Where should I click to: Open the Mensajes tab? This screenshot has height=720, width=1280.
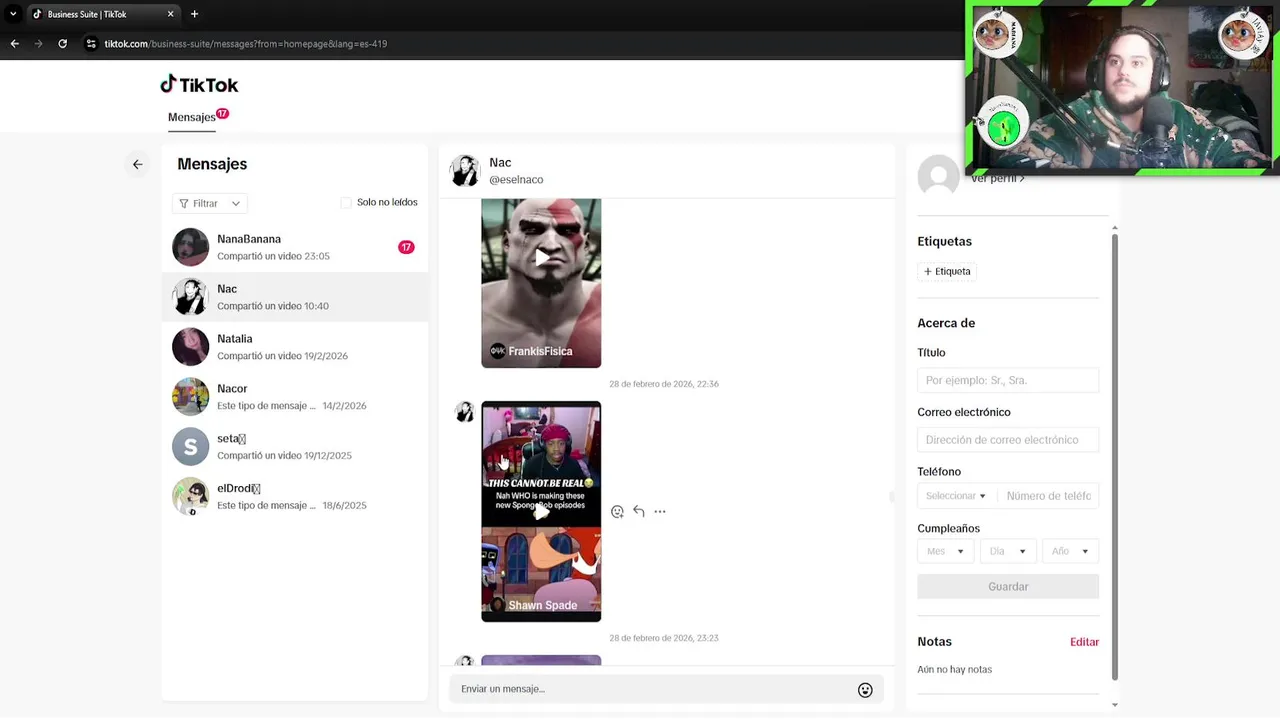point(192,117)
